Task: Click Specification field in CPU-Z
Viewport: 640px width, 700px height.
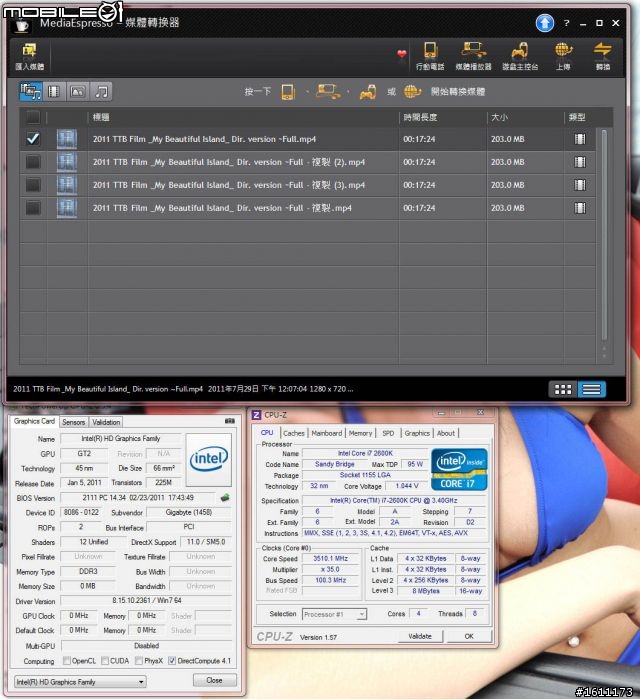Action: pyautogui.click(x=394, y=500)
